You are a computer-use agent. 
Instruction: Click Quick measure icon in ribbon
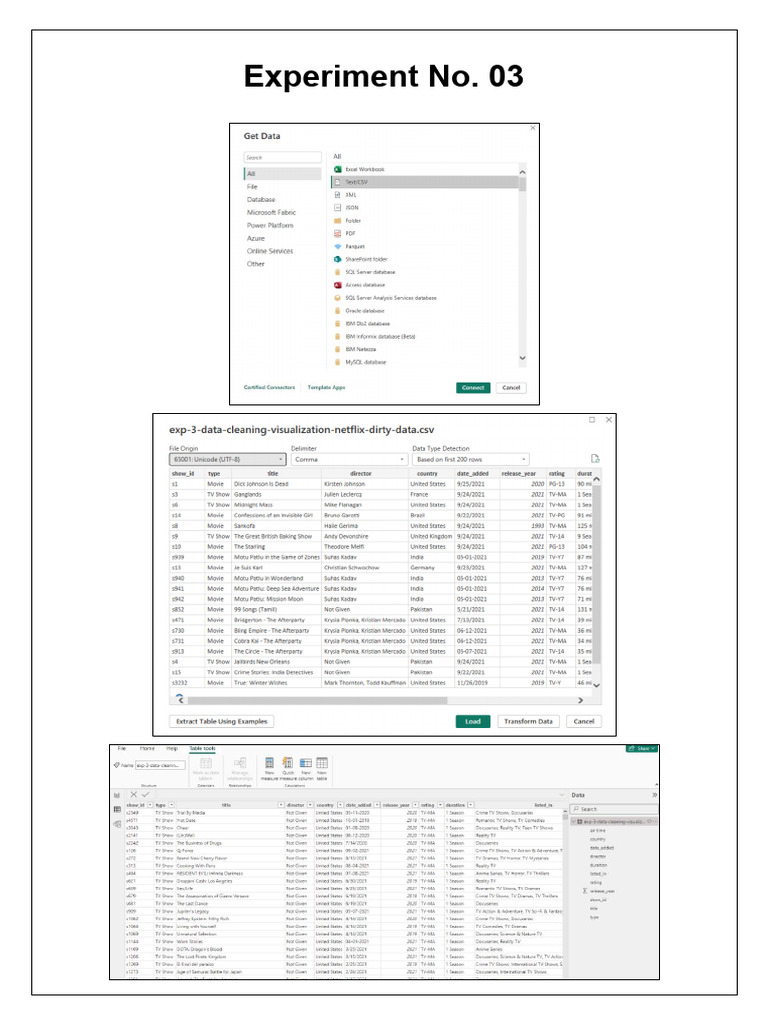287,763
